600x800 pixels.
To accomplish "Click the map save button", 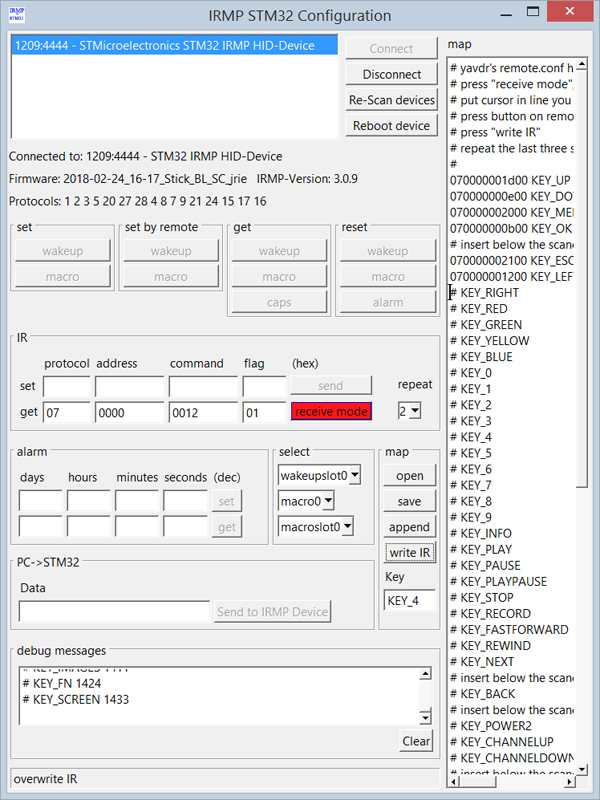I will pos(410,502).
